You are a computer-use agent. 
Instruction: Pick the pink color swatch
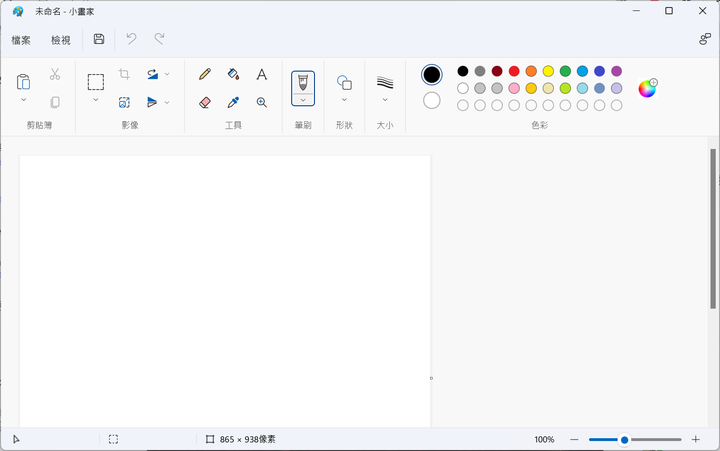point(514,88)
